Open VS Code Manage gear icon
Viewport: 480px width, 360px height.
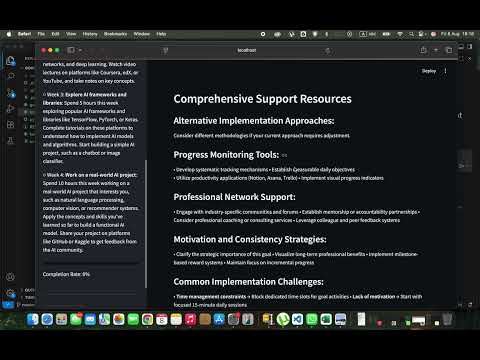(11, 293)
